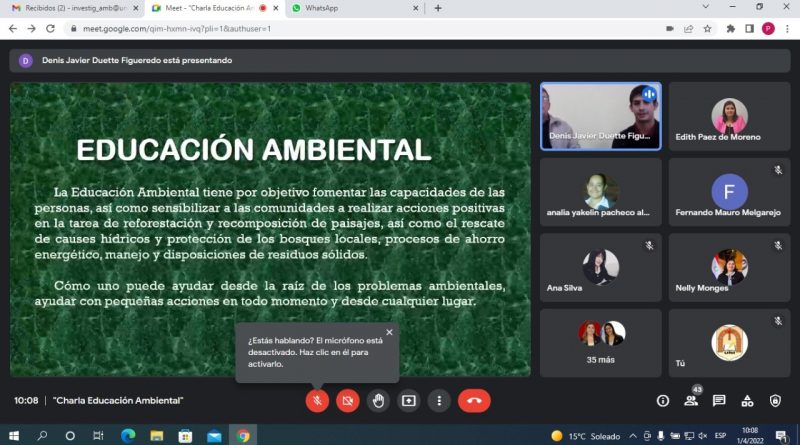800x445 pixels.
Task: Open the chat panel
Action: [719, 400]
